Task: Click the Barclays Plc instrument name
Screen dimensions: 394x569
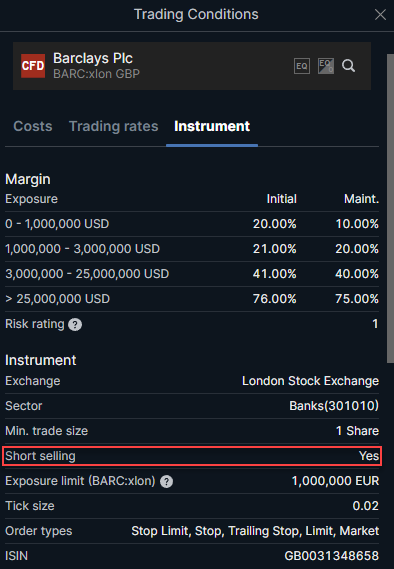Action: tap(93, 58)
